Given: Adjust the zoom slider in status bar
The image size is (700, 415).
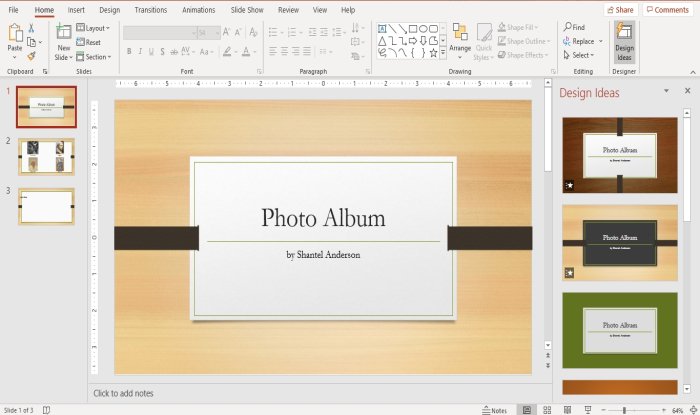Looking at the screenshot, I should pos(624,410).
